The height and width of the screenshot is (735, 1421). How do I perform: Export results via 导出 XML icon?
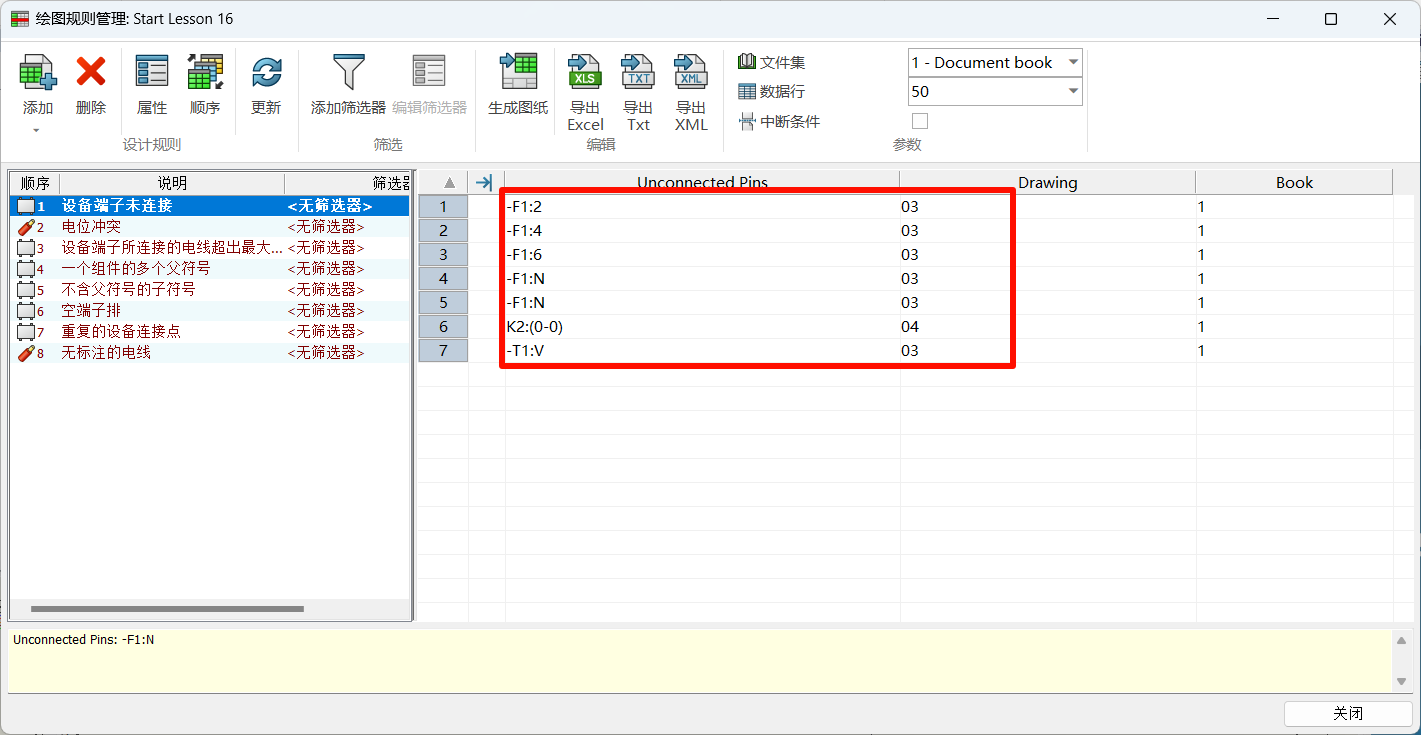click(691, 73)
